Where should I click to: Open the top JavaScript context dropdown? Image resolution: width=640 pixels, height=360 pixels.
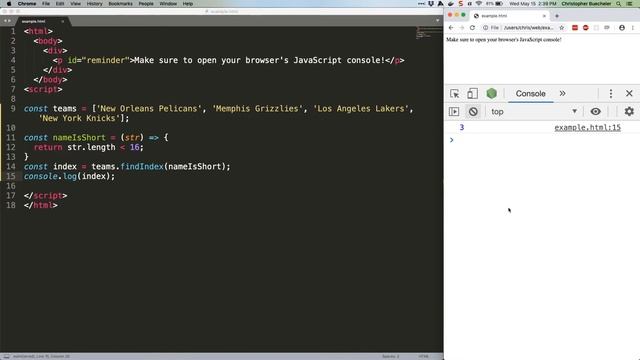click(534, 111)
